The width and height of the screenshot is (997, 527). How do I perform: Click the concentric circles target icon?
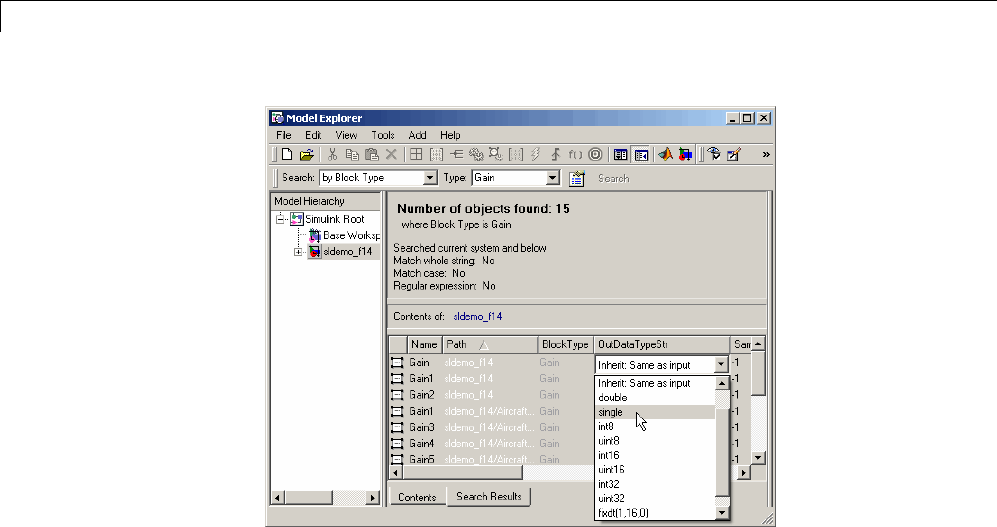(595, 154)
